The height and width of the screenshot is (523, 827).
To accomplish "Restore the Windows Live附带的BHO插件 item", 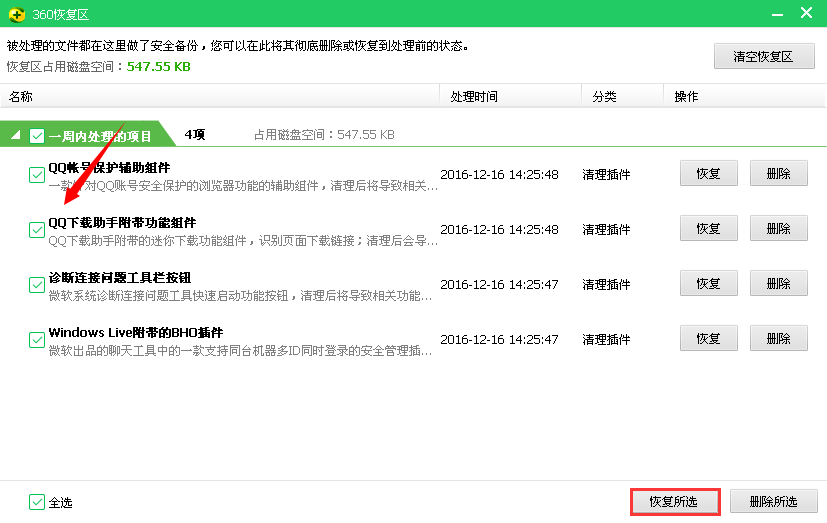I will point(708,338).
